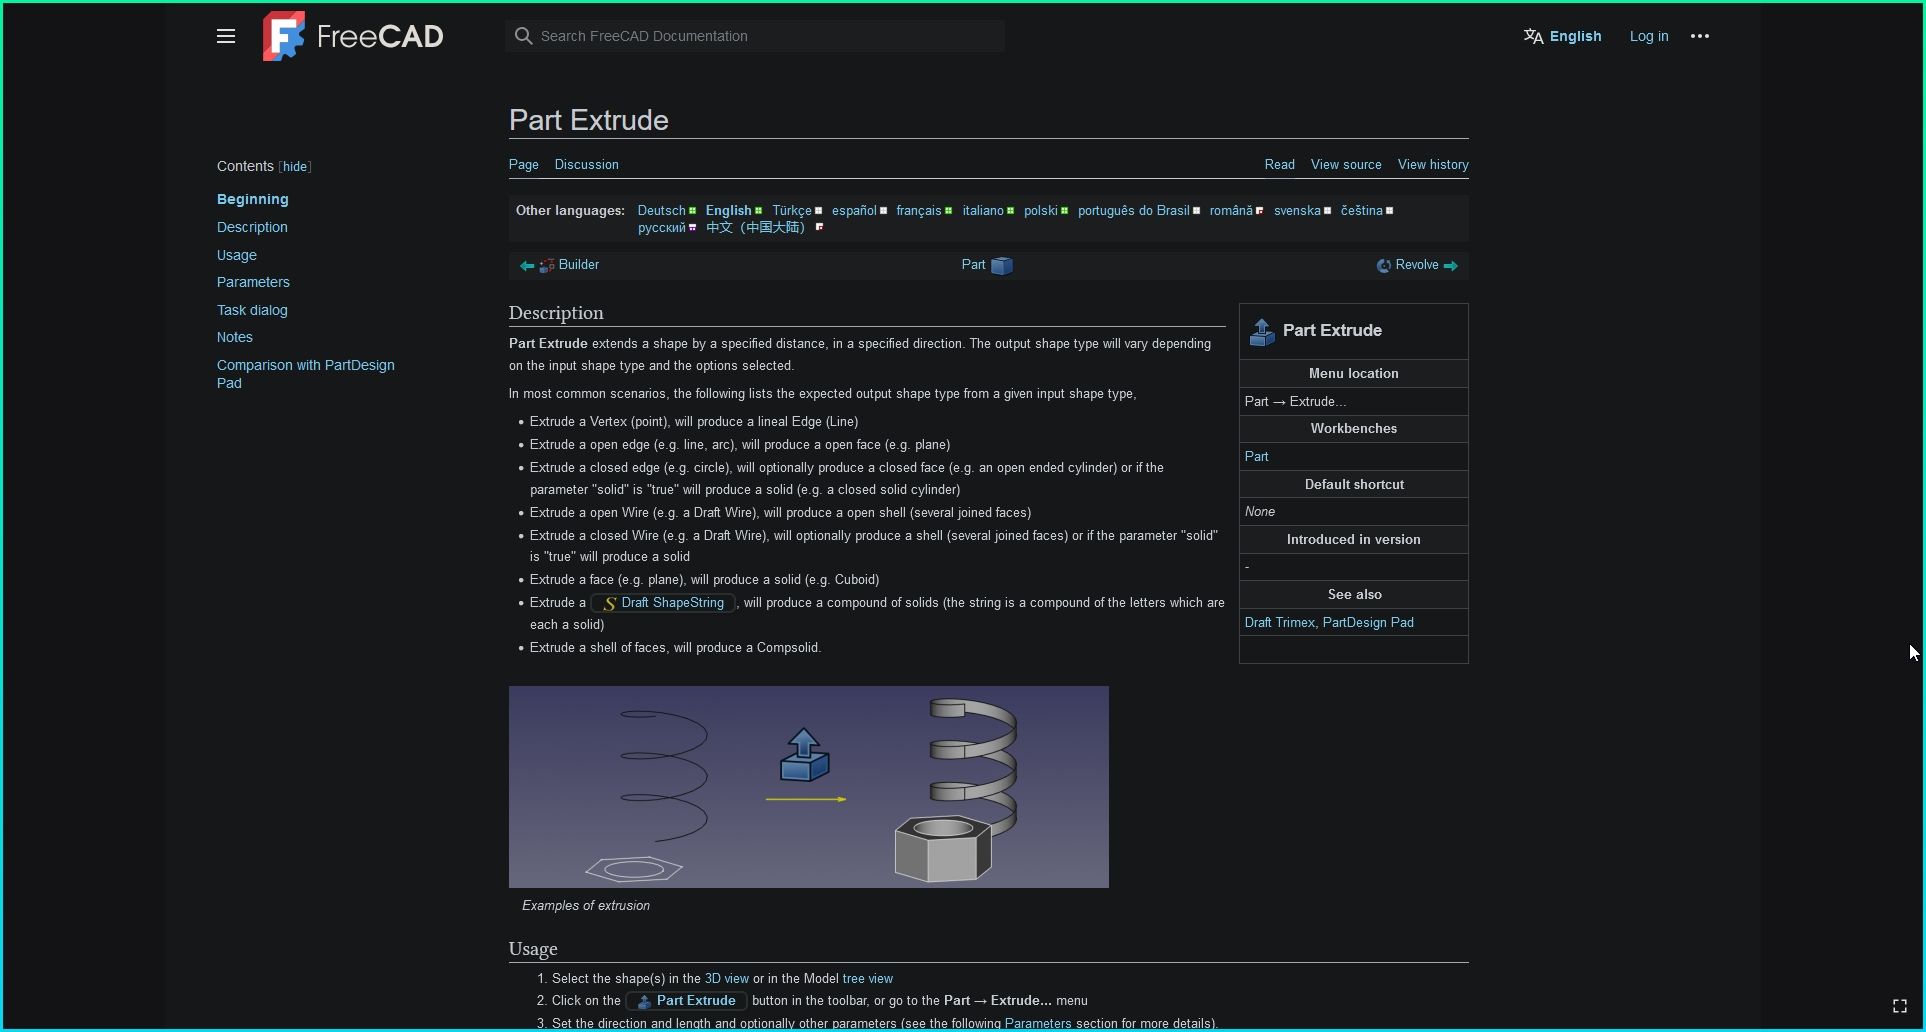The width and height of the screenshot is (1926, 1032).
Task: Click the Part Extrude page title
Action: point(589,121)
